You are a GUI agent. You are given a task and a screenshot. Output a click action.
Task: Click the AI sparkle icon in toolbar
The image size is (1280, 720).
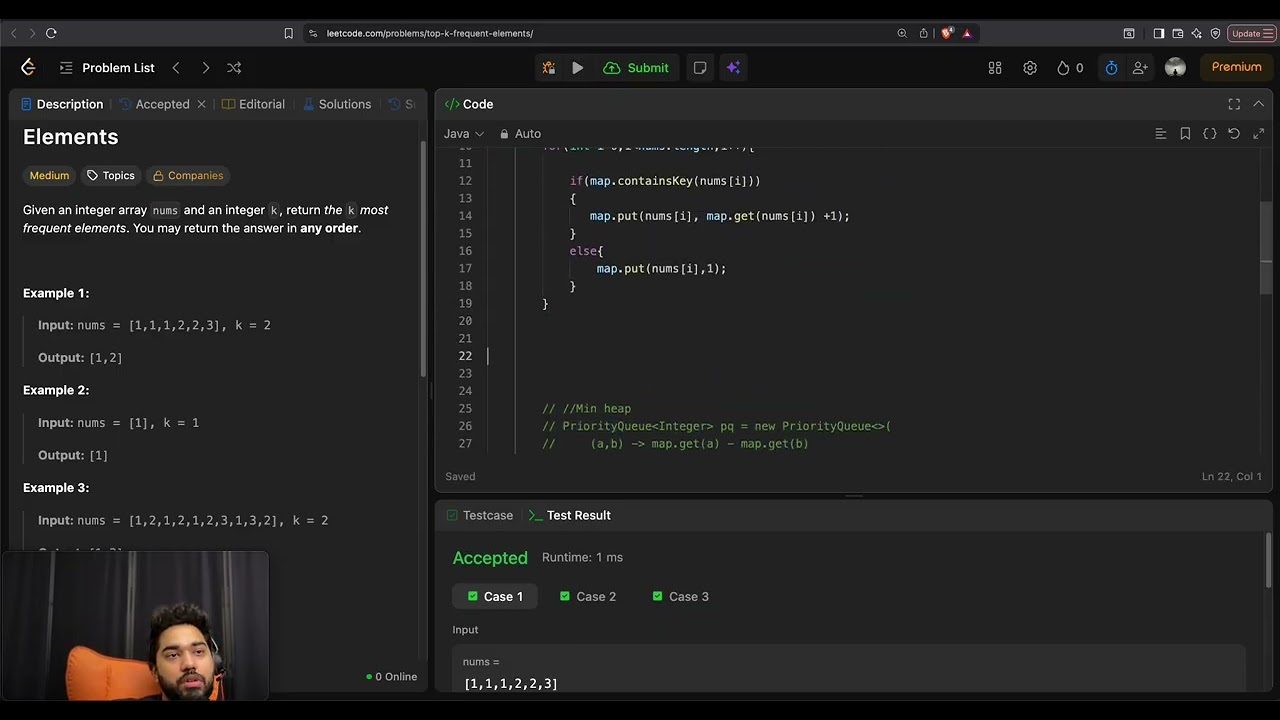(733, 68)
